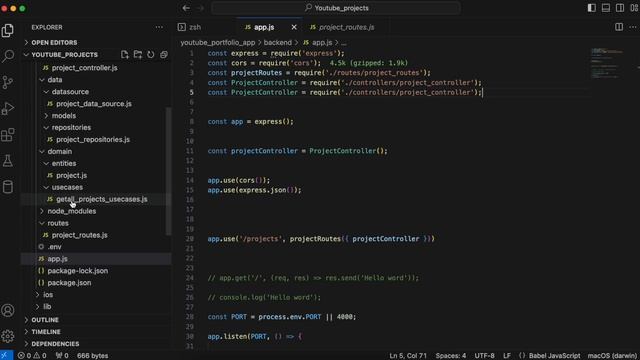
Task: Go forward in navigation history
Action: point(200,8)
